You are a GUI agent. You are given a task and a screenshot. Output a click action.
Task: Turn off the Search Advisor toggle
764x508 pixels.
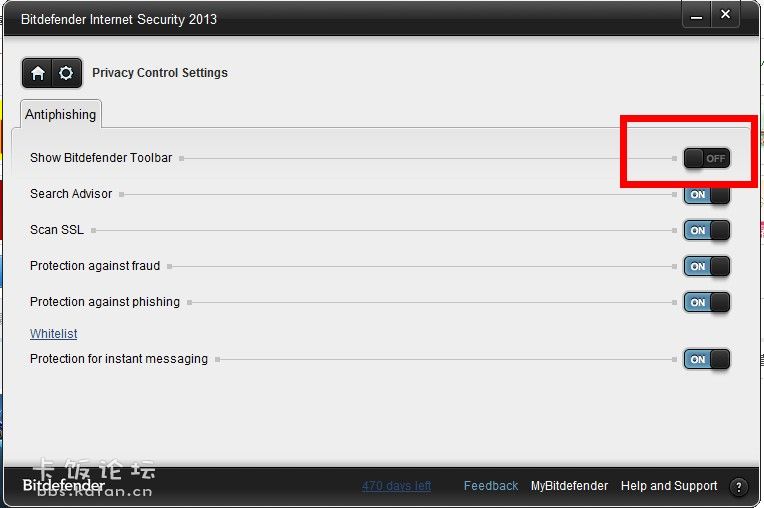click(706, 194)
